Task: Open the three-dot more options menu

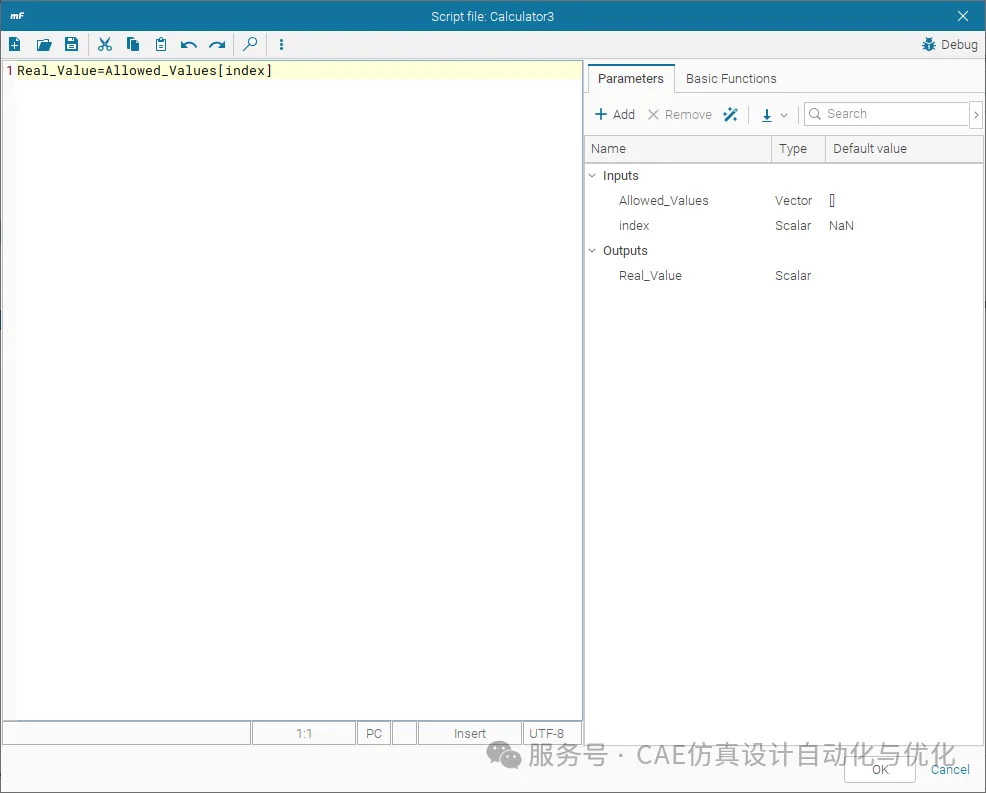Action: 281,44
